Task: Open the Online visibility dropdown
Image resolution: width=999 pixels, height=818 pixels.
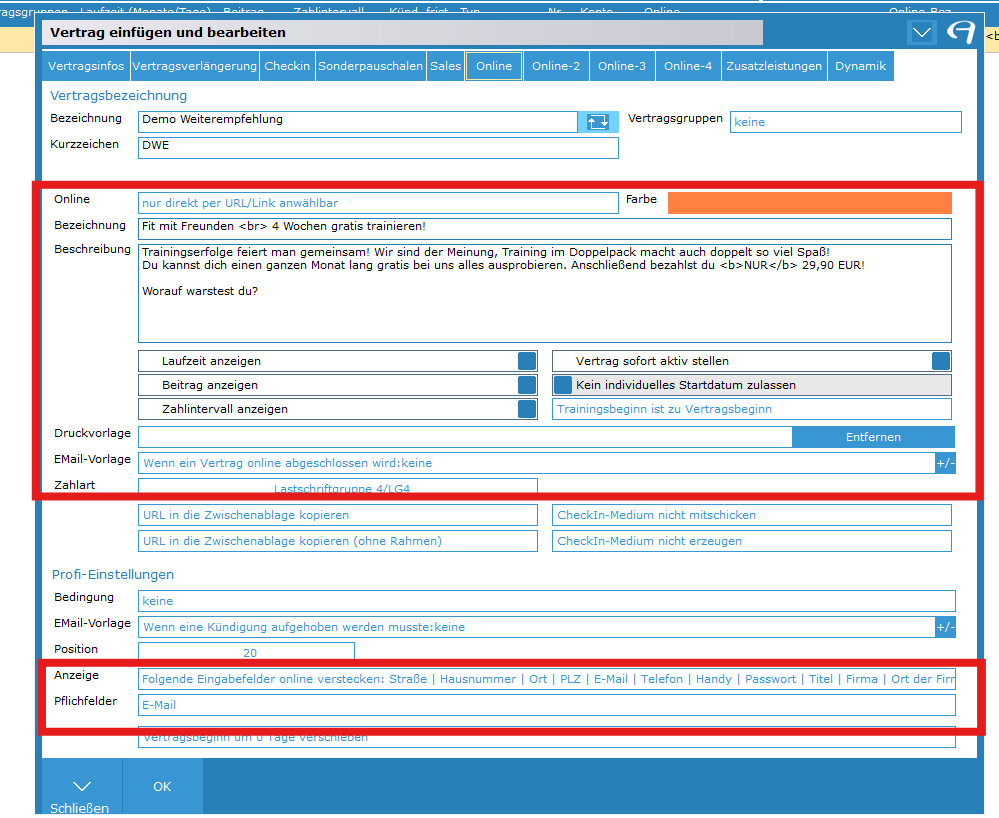Action: (x=378, y=203)
